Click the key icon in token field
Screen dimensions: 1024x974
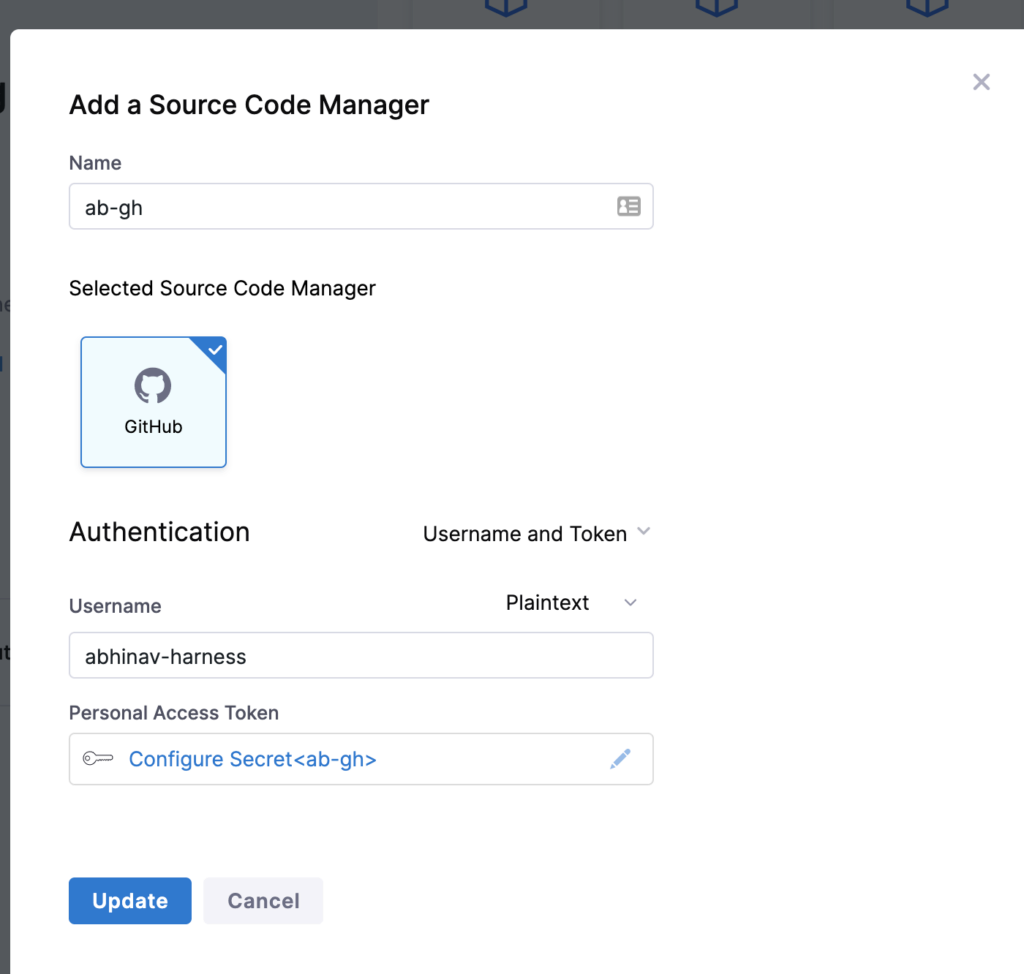click(x=98, y=758)
